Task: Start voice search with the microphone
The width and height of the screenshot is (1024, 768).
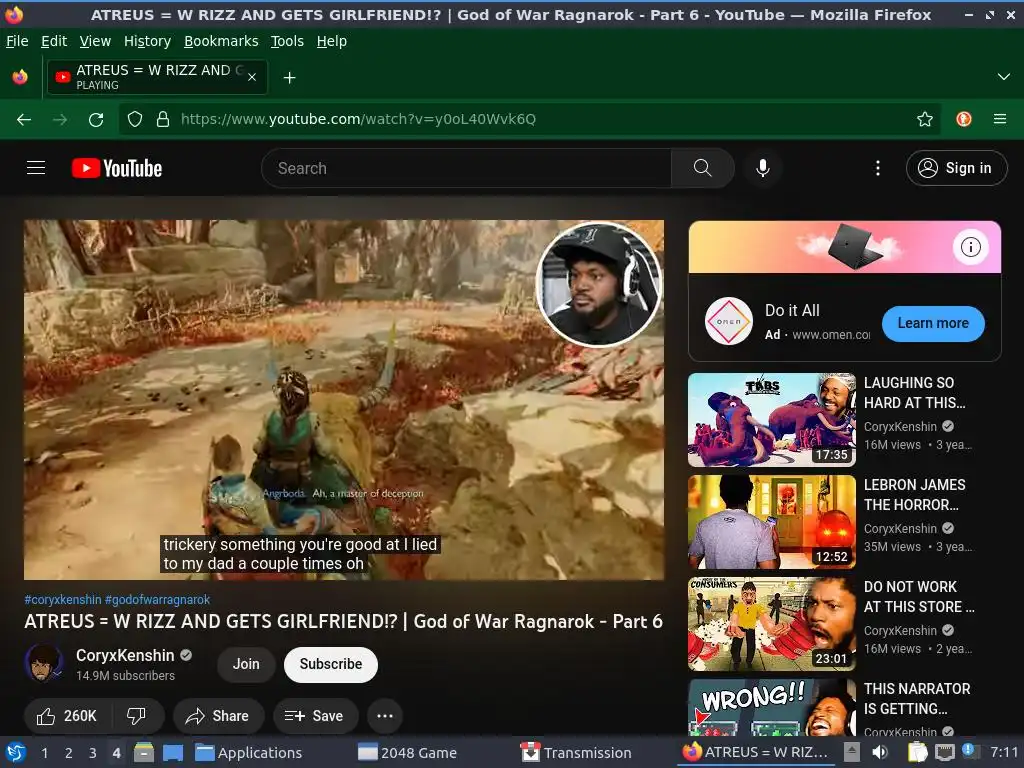Action: (762, 168)
